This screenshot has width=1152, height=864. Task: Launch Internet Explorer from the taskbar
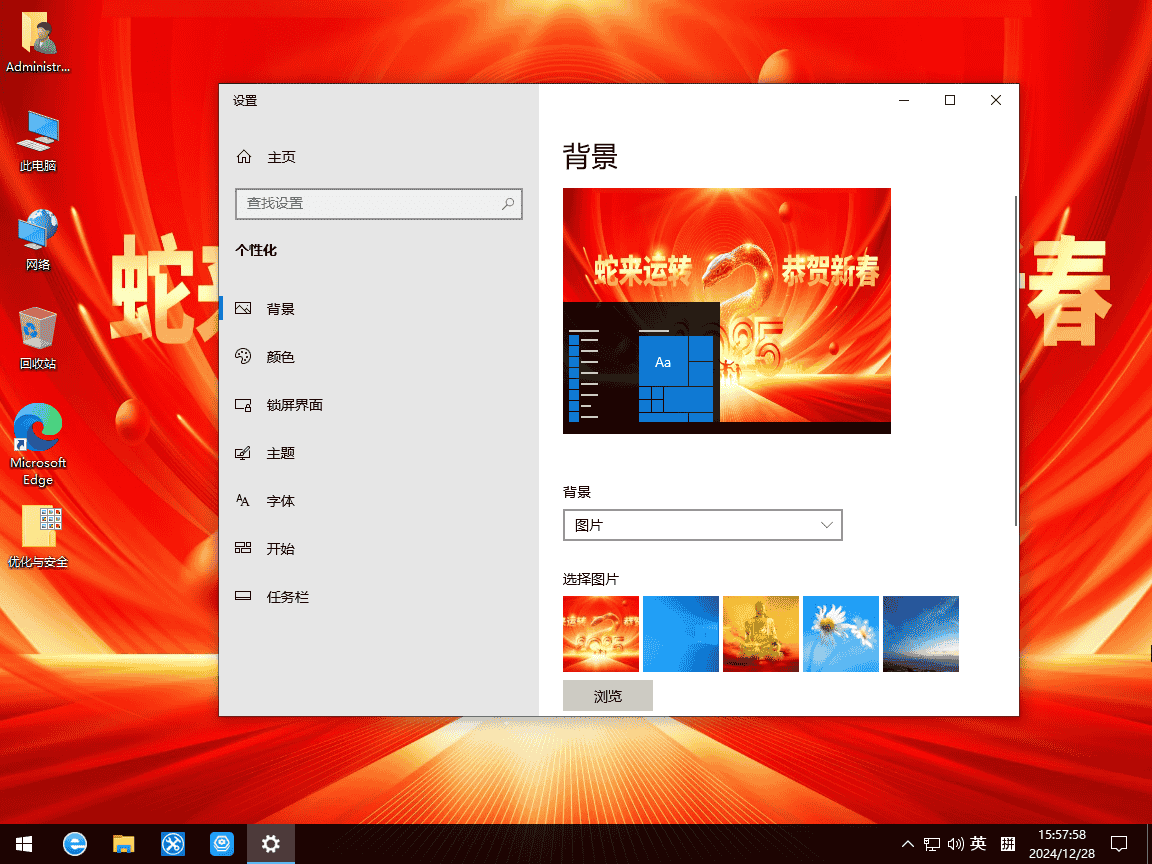click(x=75, y=843)
